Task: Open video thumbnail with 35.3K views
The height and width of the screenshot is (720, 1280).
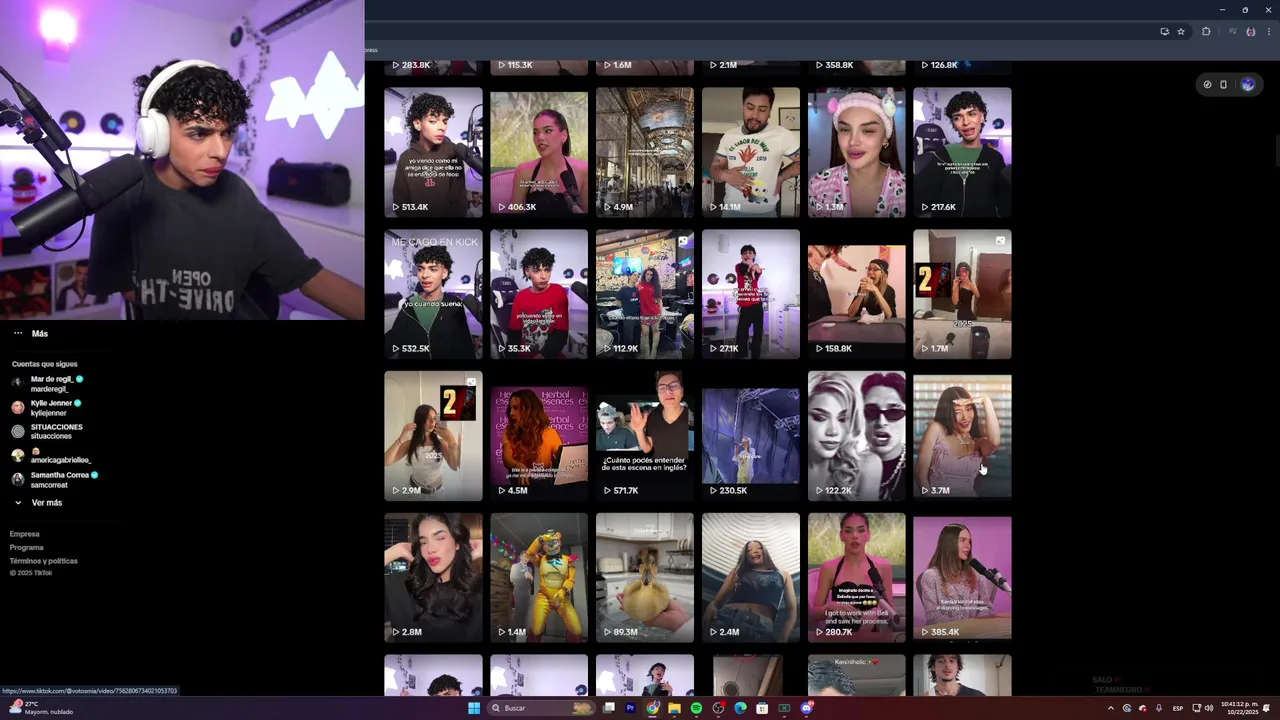Action: [x=539, y=294]
